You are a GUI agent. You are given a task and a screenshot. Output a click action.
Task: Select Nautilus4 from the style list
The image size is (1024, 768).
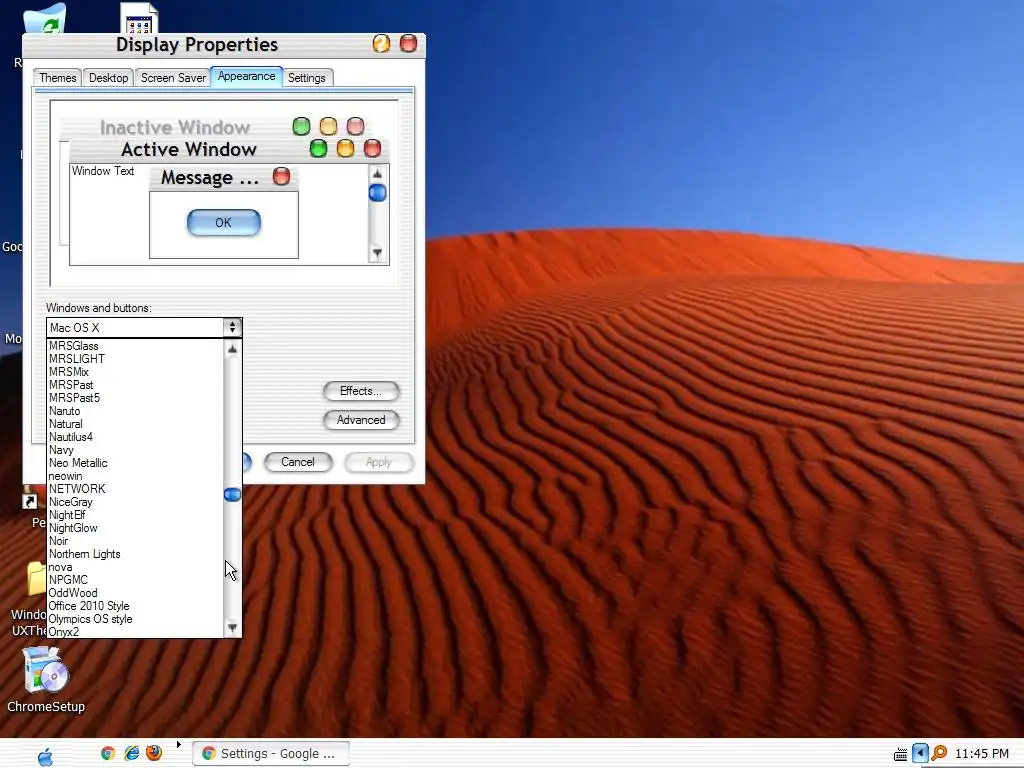[135, 437]
